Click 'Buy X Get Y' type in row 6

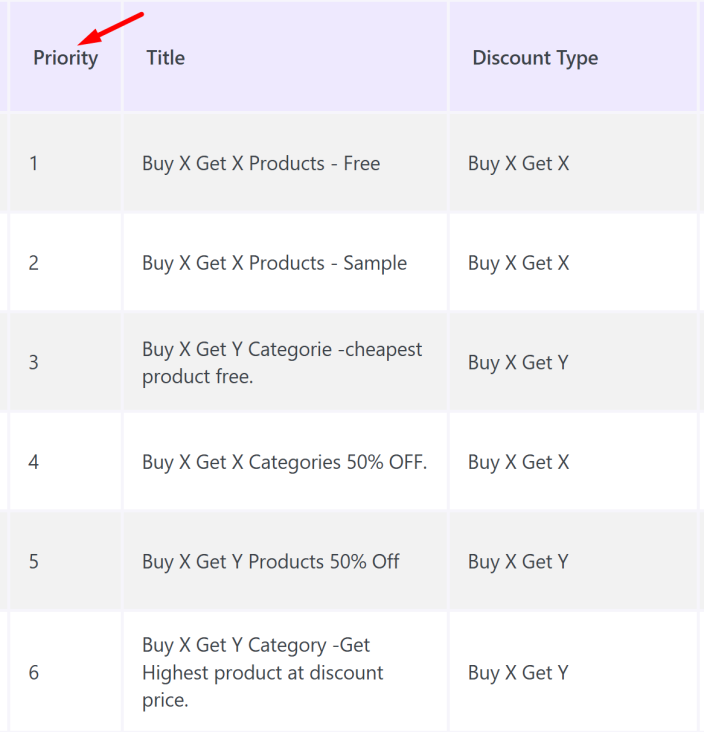[x=519, y=673]
